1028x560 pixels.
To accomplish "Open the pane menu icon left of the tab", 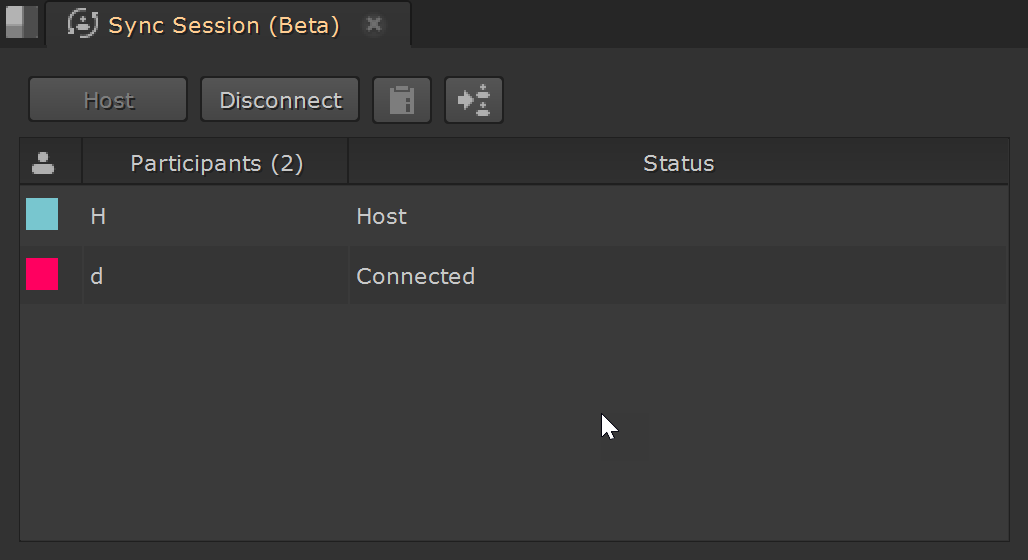I will click(x=21, y=22).
